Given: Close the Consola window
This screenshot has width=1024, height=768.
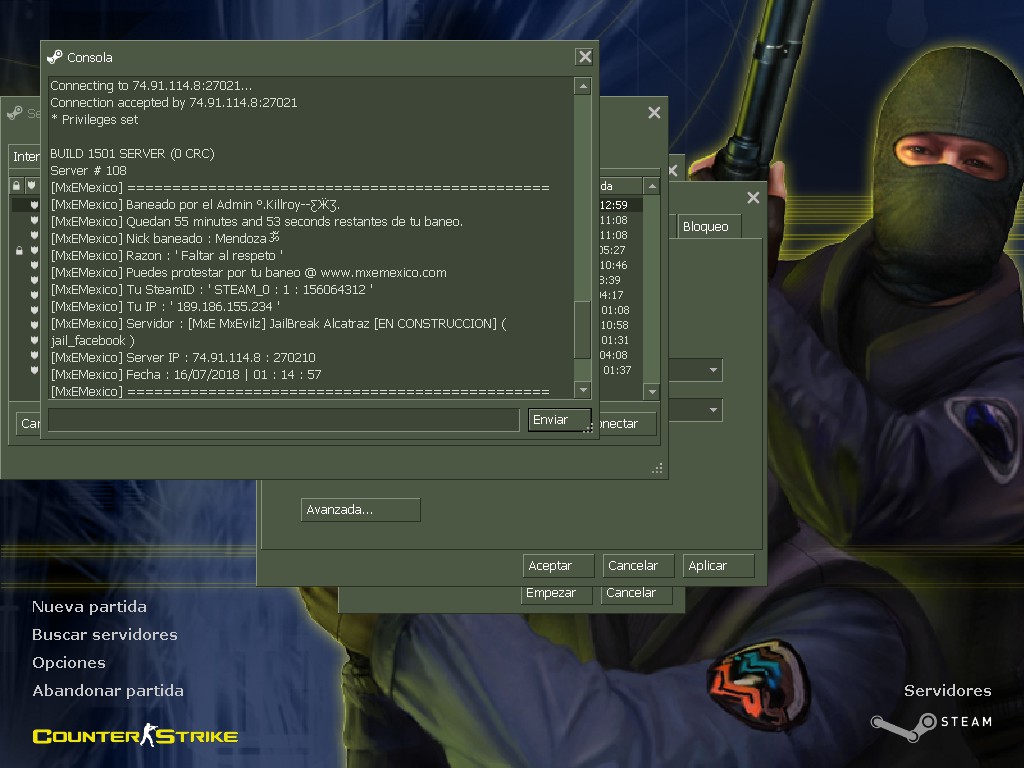Looking at the screenshot, I should tap(584, 57).
